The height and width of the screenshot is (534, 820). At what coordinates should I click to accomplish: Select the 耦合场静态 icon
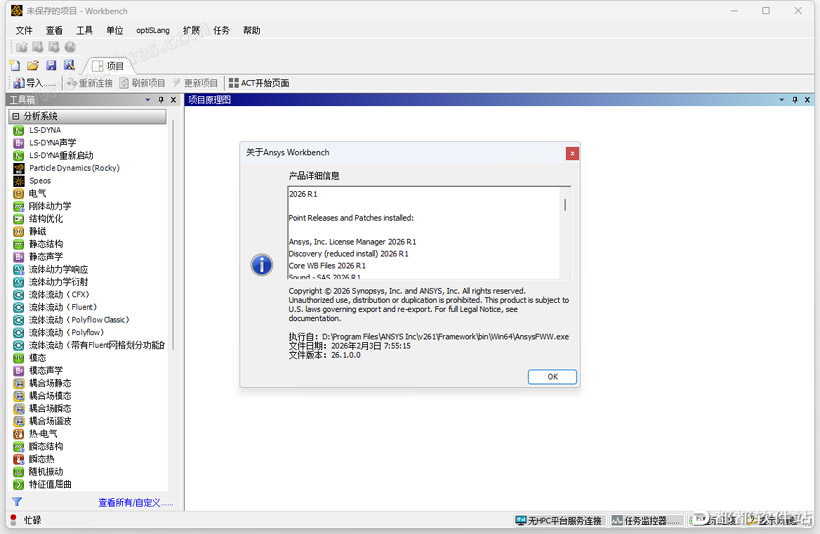pyautogui.click(x=18, y=383)
